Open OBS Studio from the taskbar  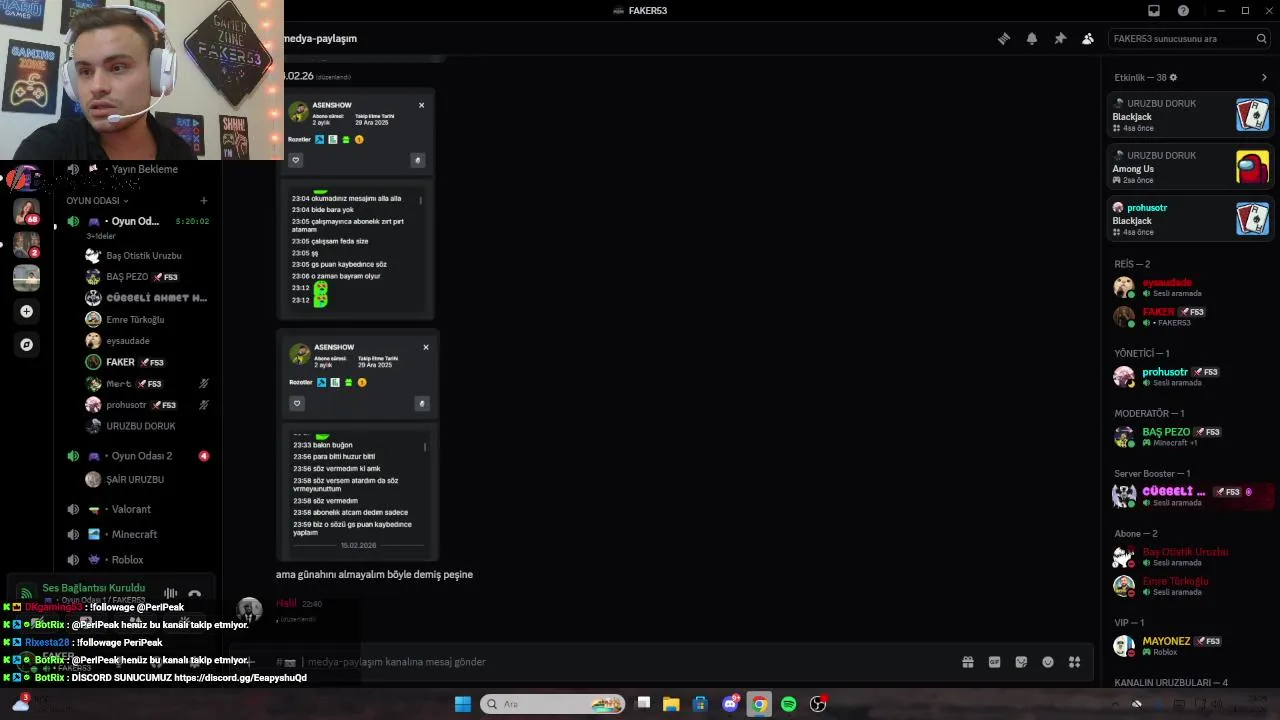pyautogui.click(x=818, y=704)
